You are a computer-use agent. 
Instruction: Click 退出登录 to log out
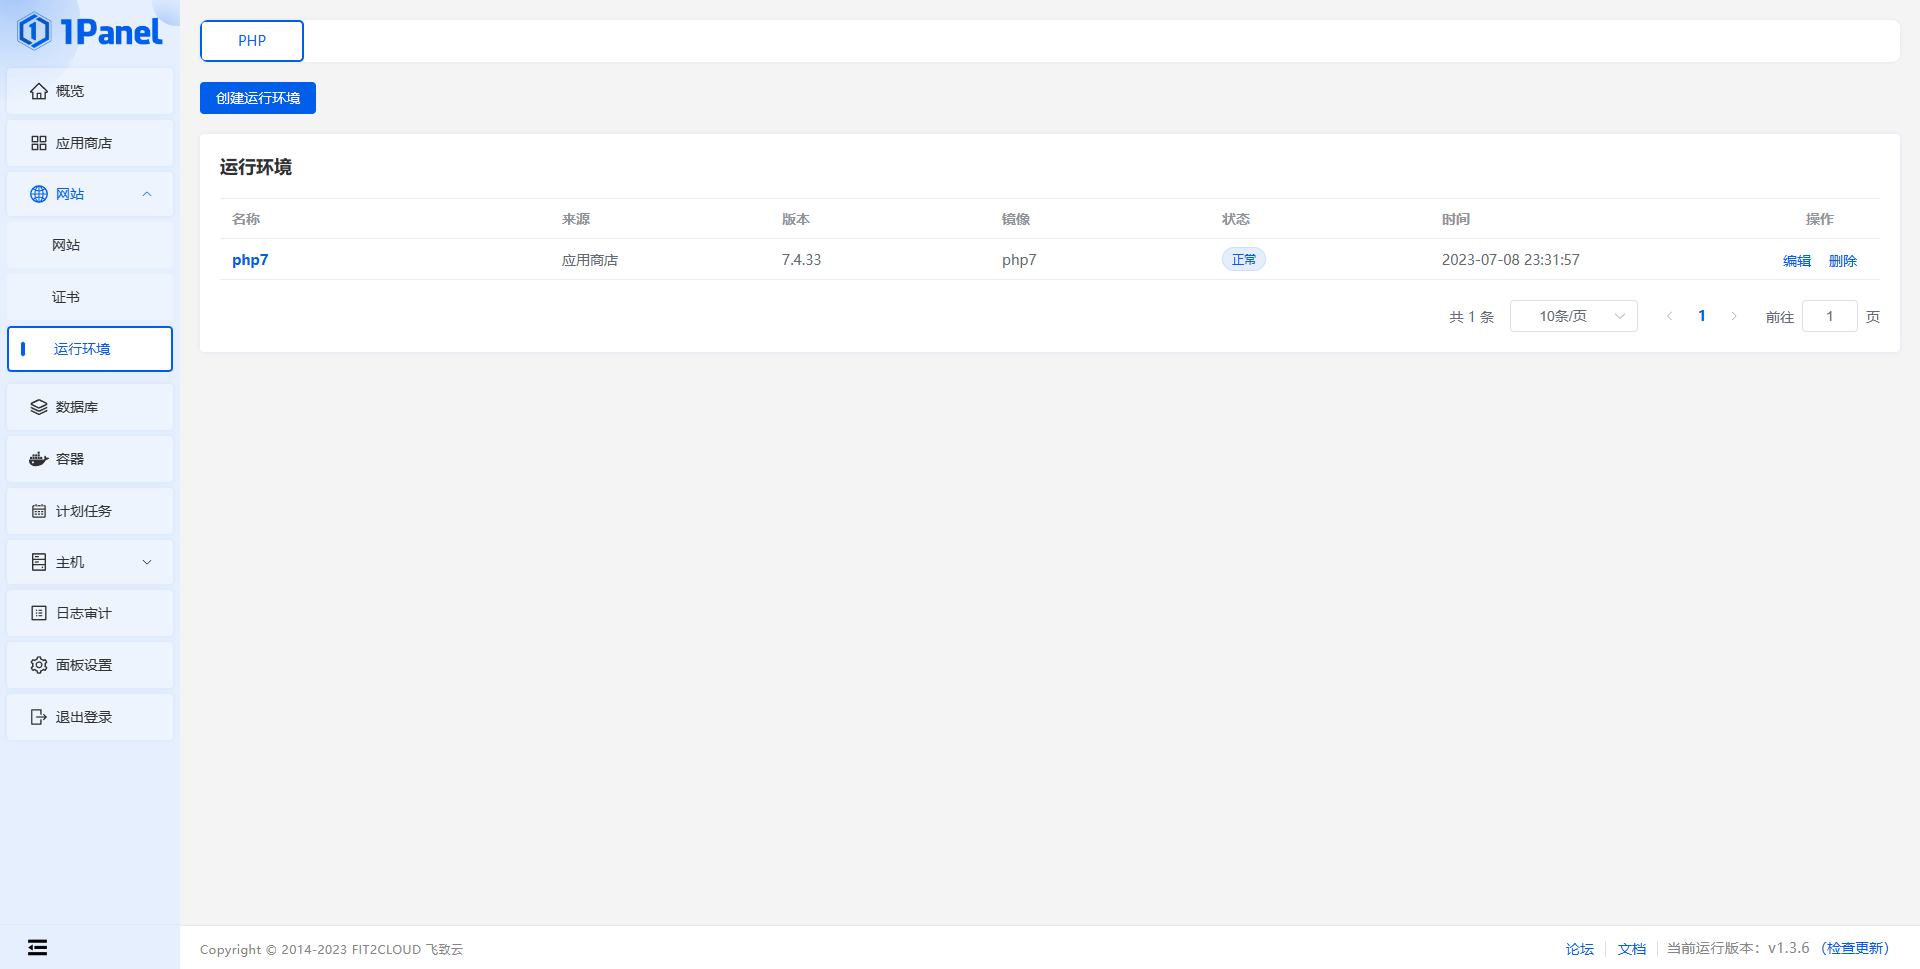(90, 717)
